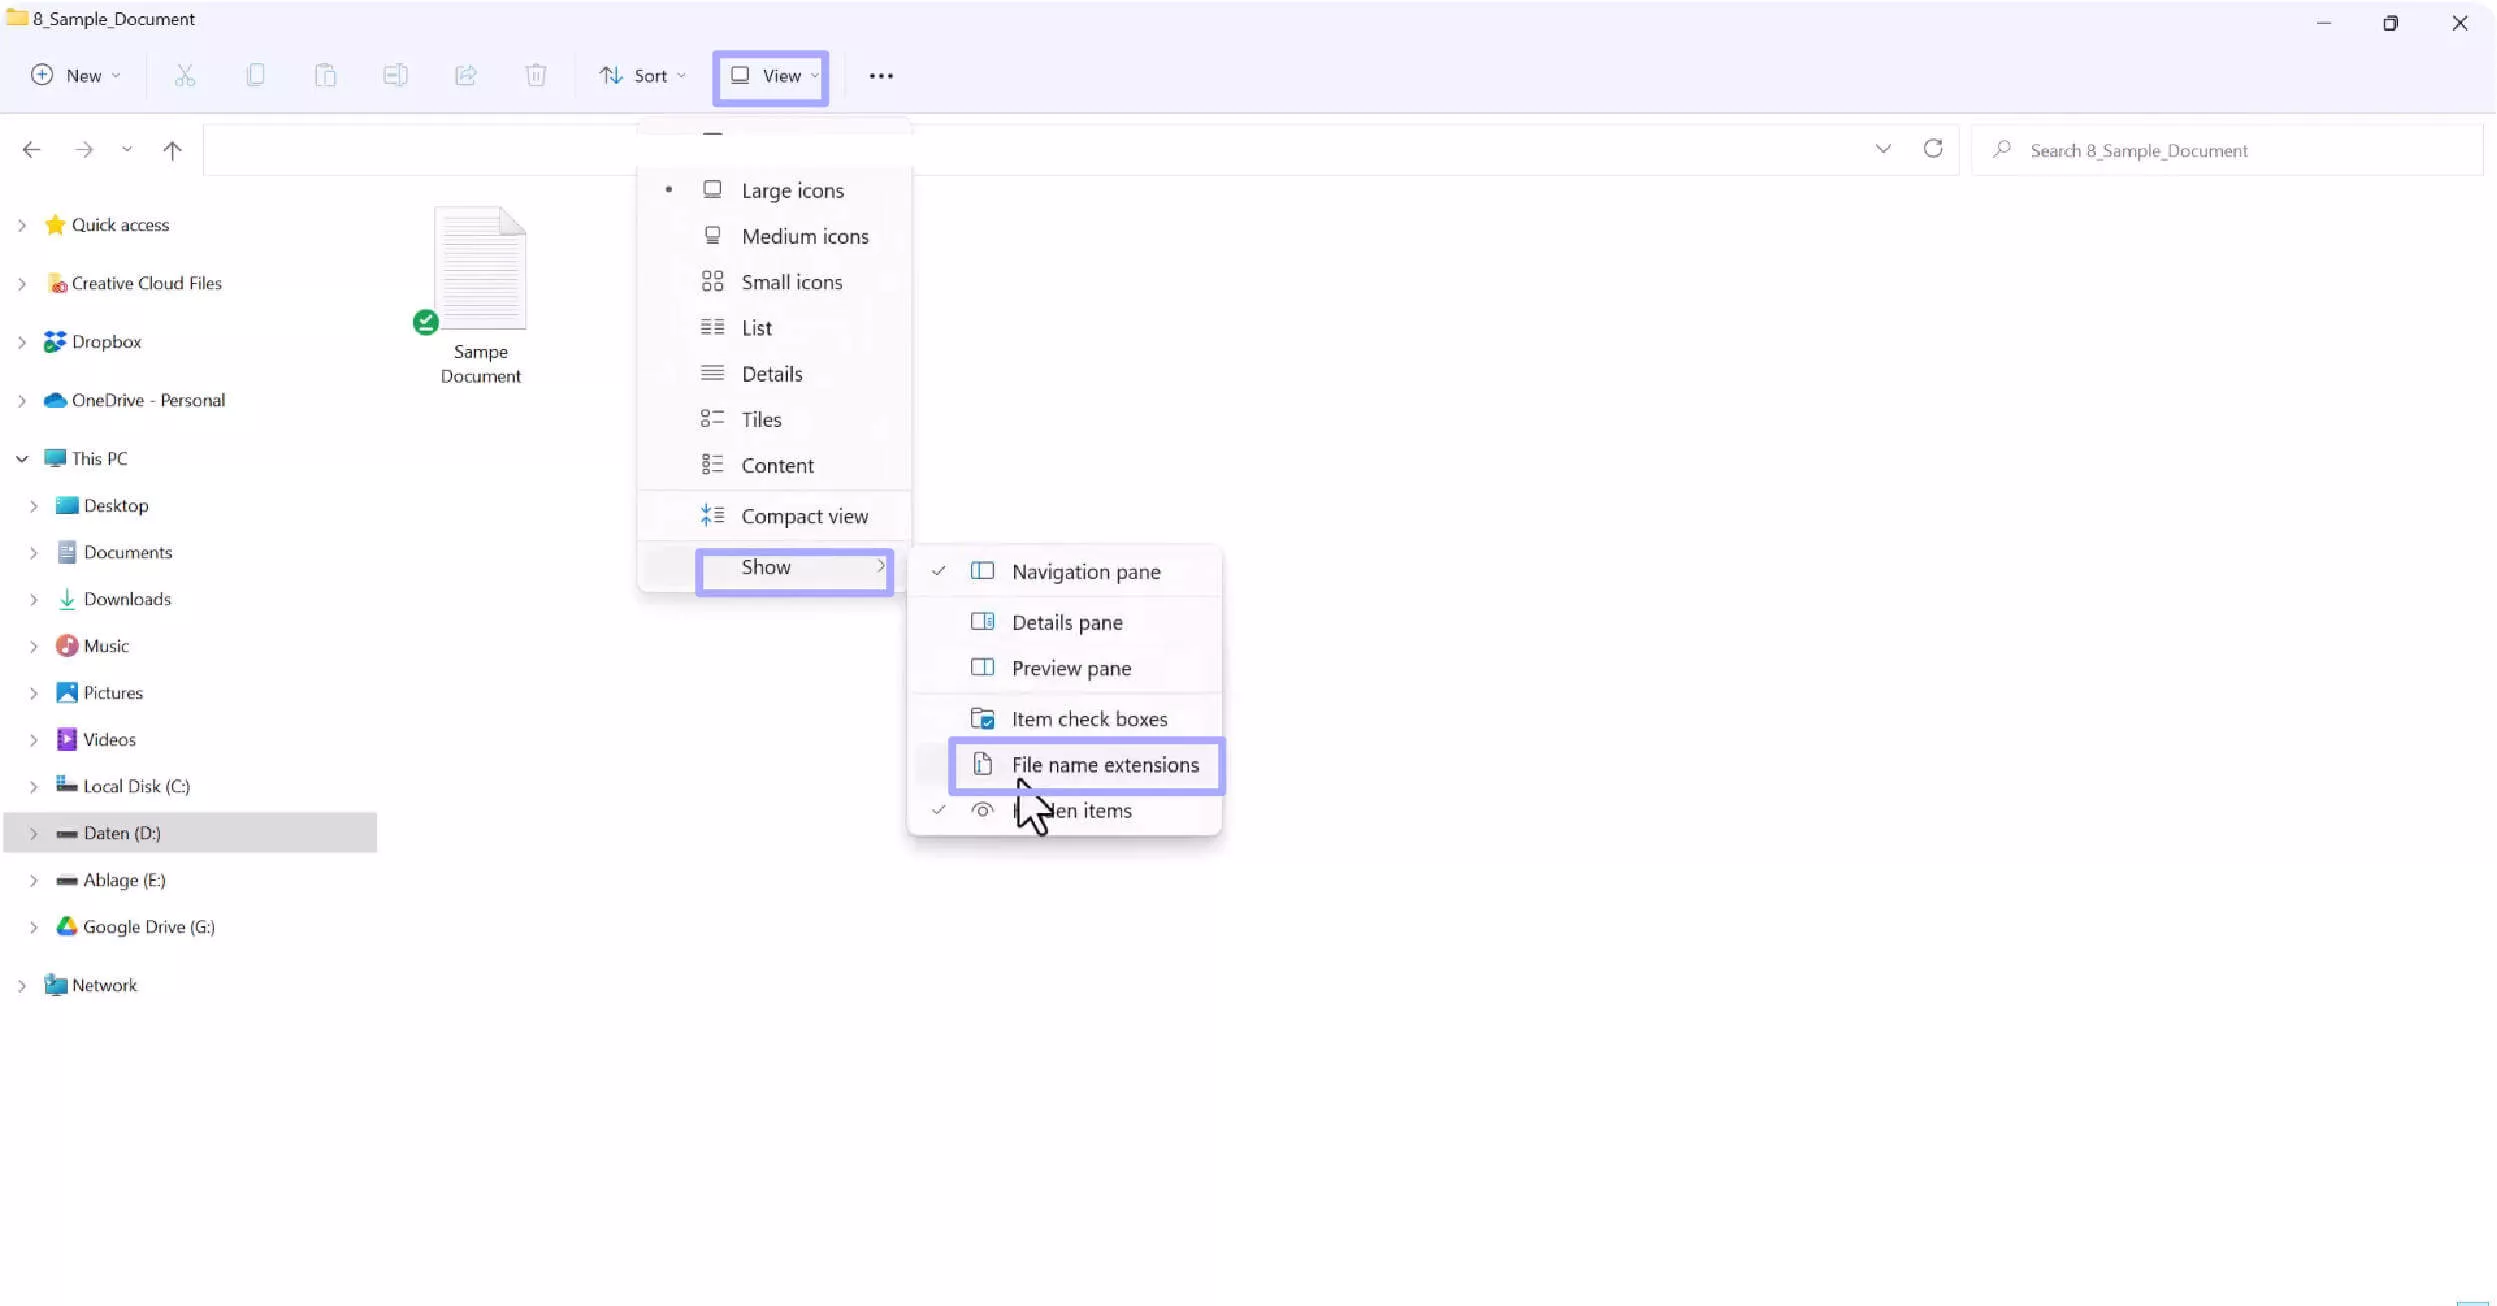The image size is (2497, 1306).
Task: Open the Show submenu
Action: [793, 566]
